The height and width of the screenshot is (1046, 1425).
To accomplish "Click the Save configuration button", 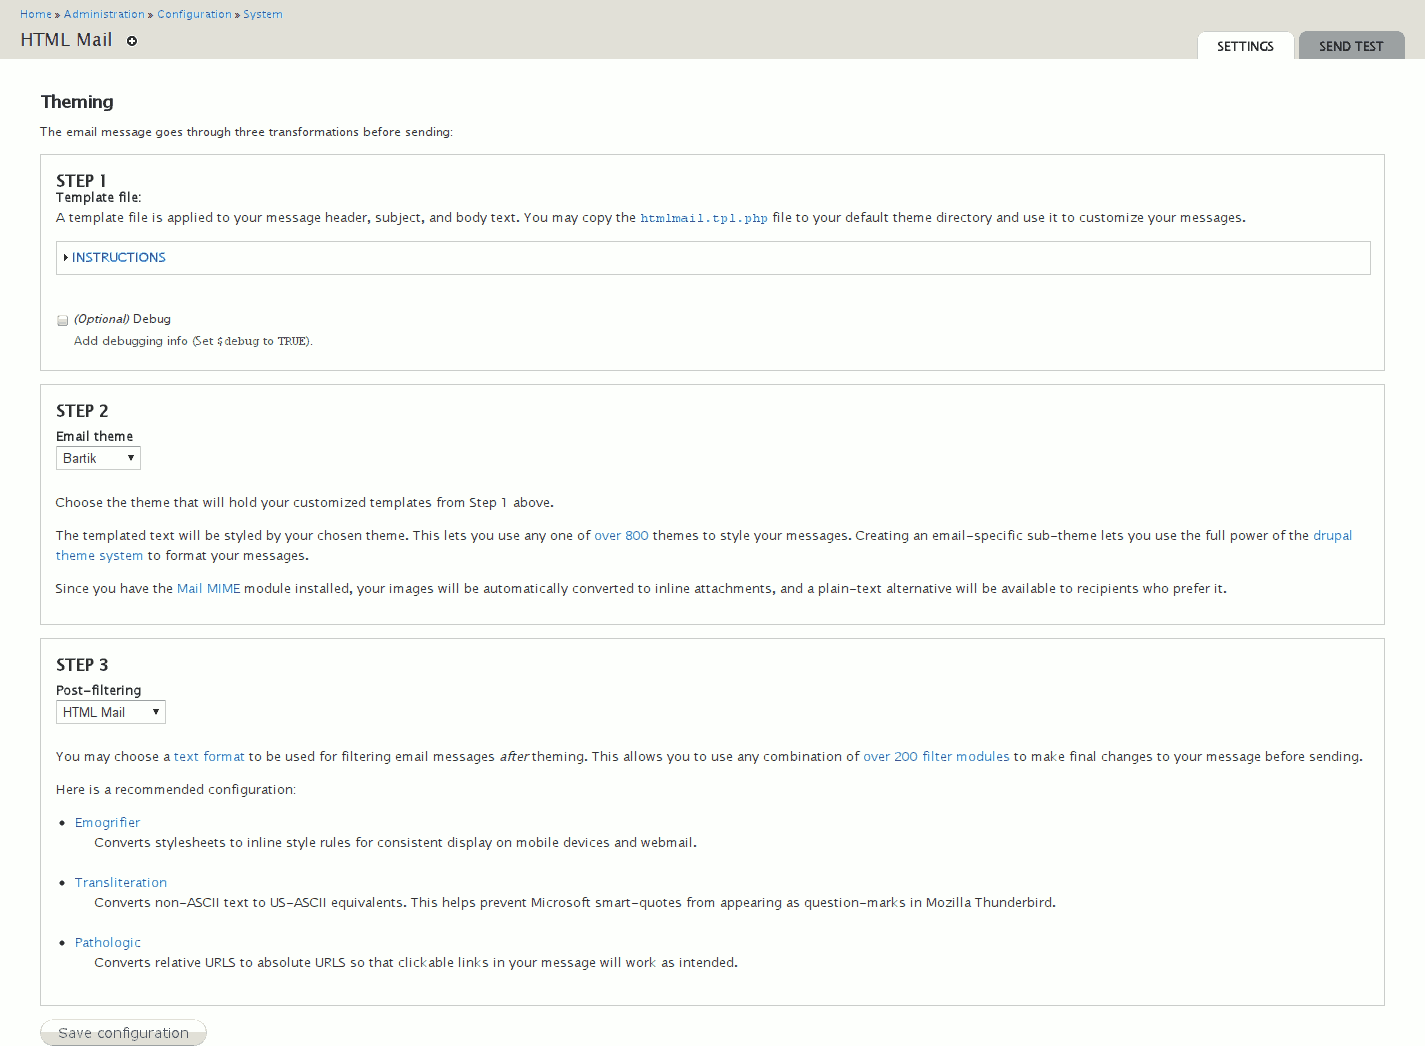I will pyautogui.click(x=123, y=1033).
